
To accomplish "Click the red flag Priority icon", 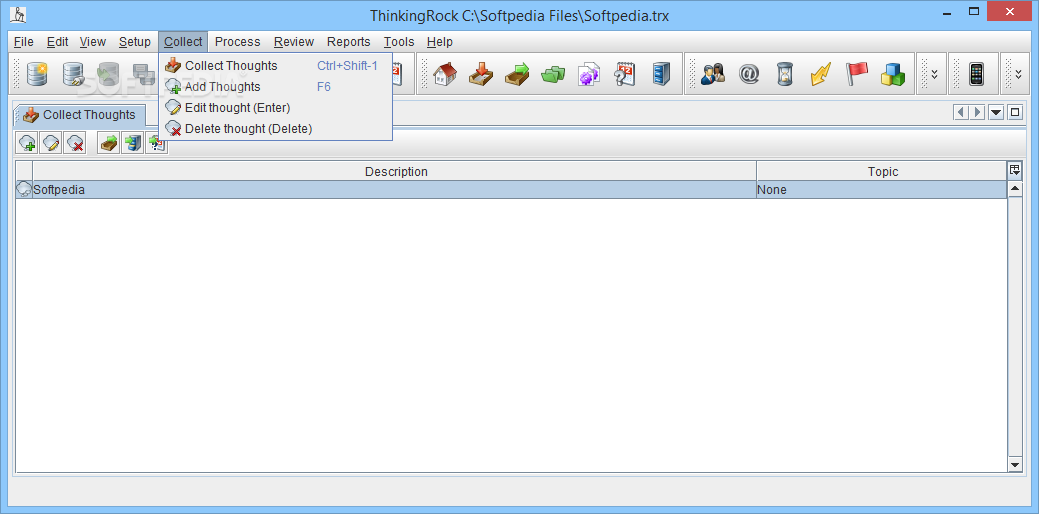I will pos(856,74).
